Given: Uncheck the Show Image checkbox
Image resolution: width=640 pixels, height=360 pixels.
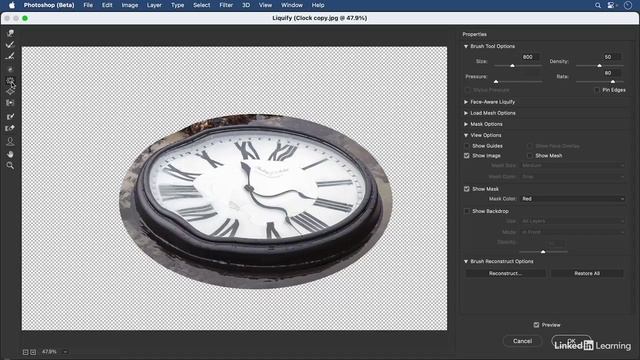Looking at the screenshot, I should [x=467, y=156].
